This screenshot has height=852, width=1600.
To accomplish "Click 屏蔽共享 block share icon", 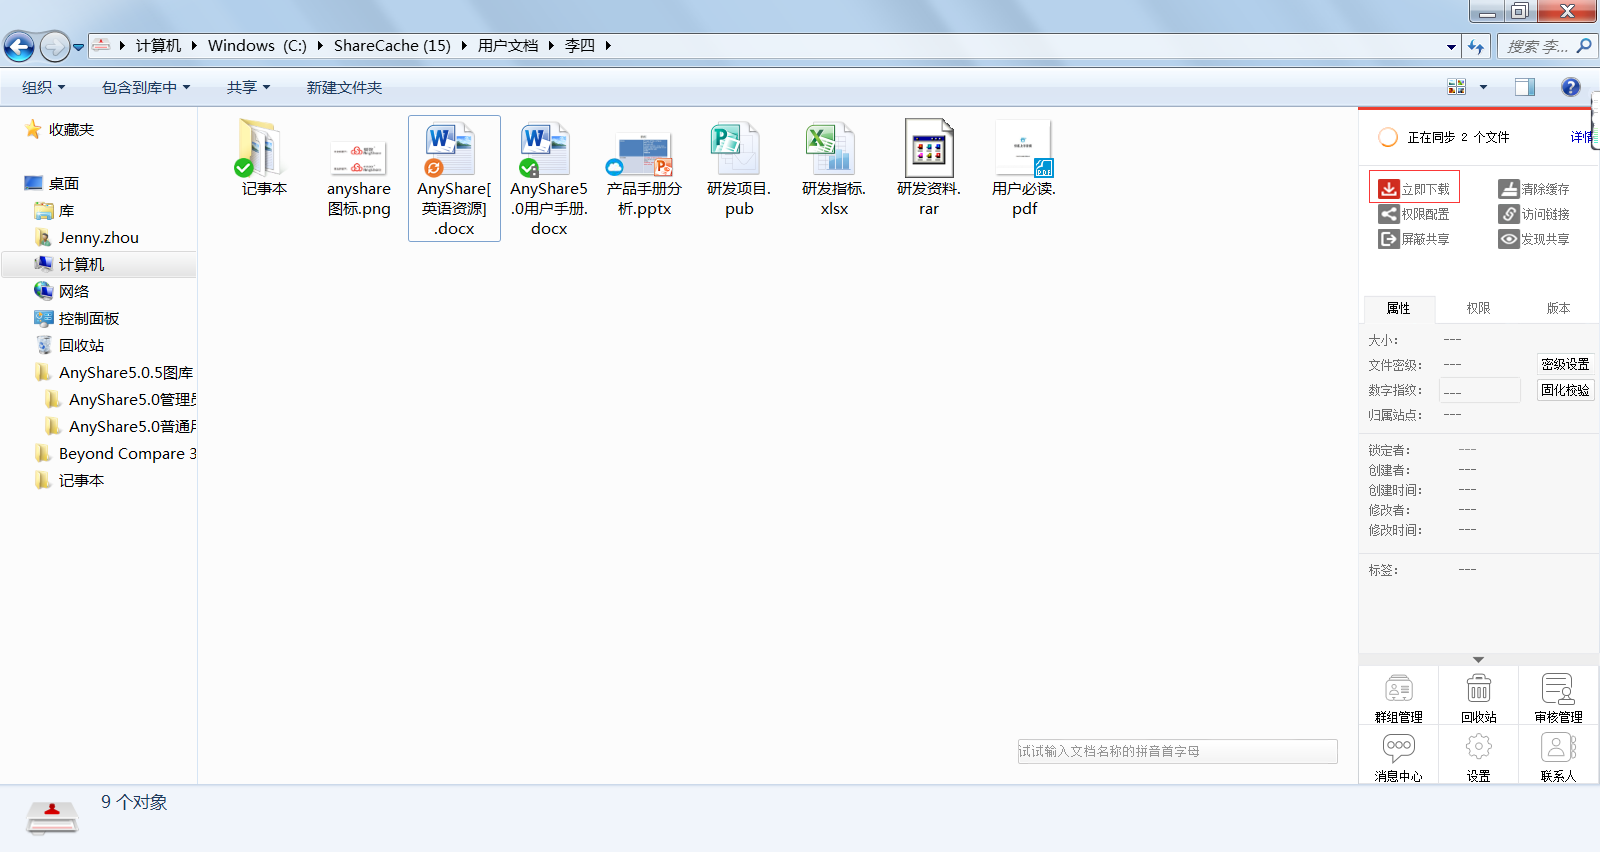I will [1389, 239].
